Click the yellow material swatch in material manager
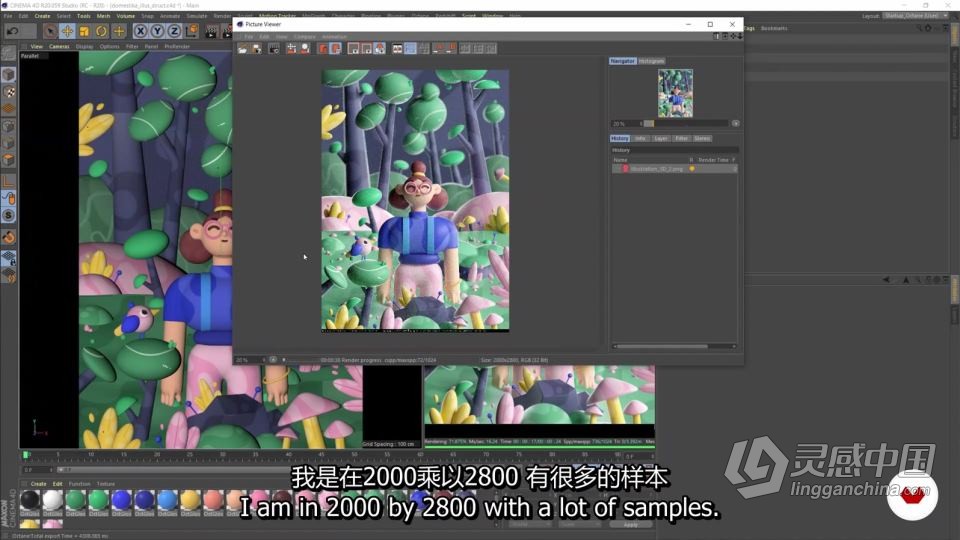 (190, 500)
